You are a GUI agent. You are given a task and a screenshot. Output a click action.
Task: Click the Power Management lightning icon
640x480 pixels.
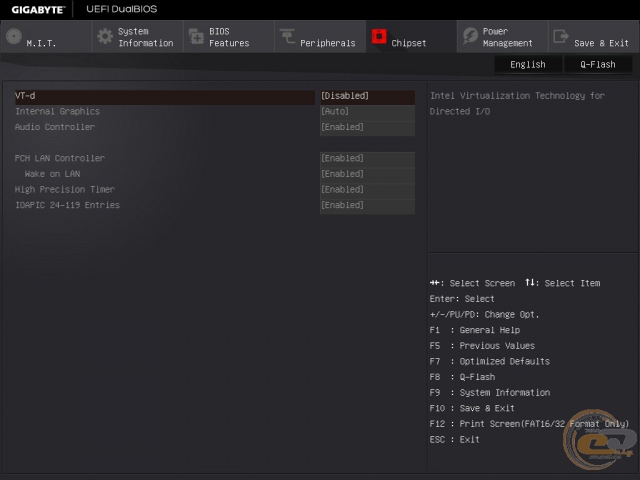point(470,36)
